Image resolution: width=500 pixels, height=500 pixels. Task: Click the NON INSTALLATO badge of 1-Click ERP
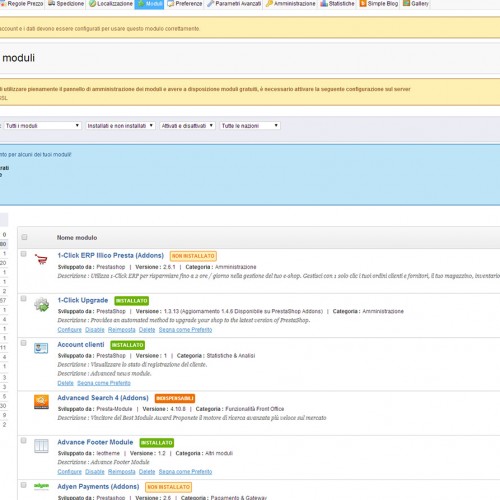[193, 256]
